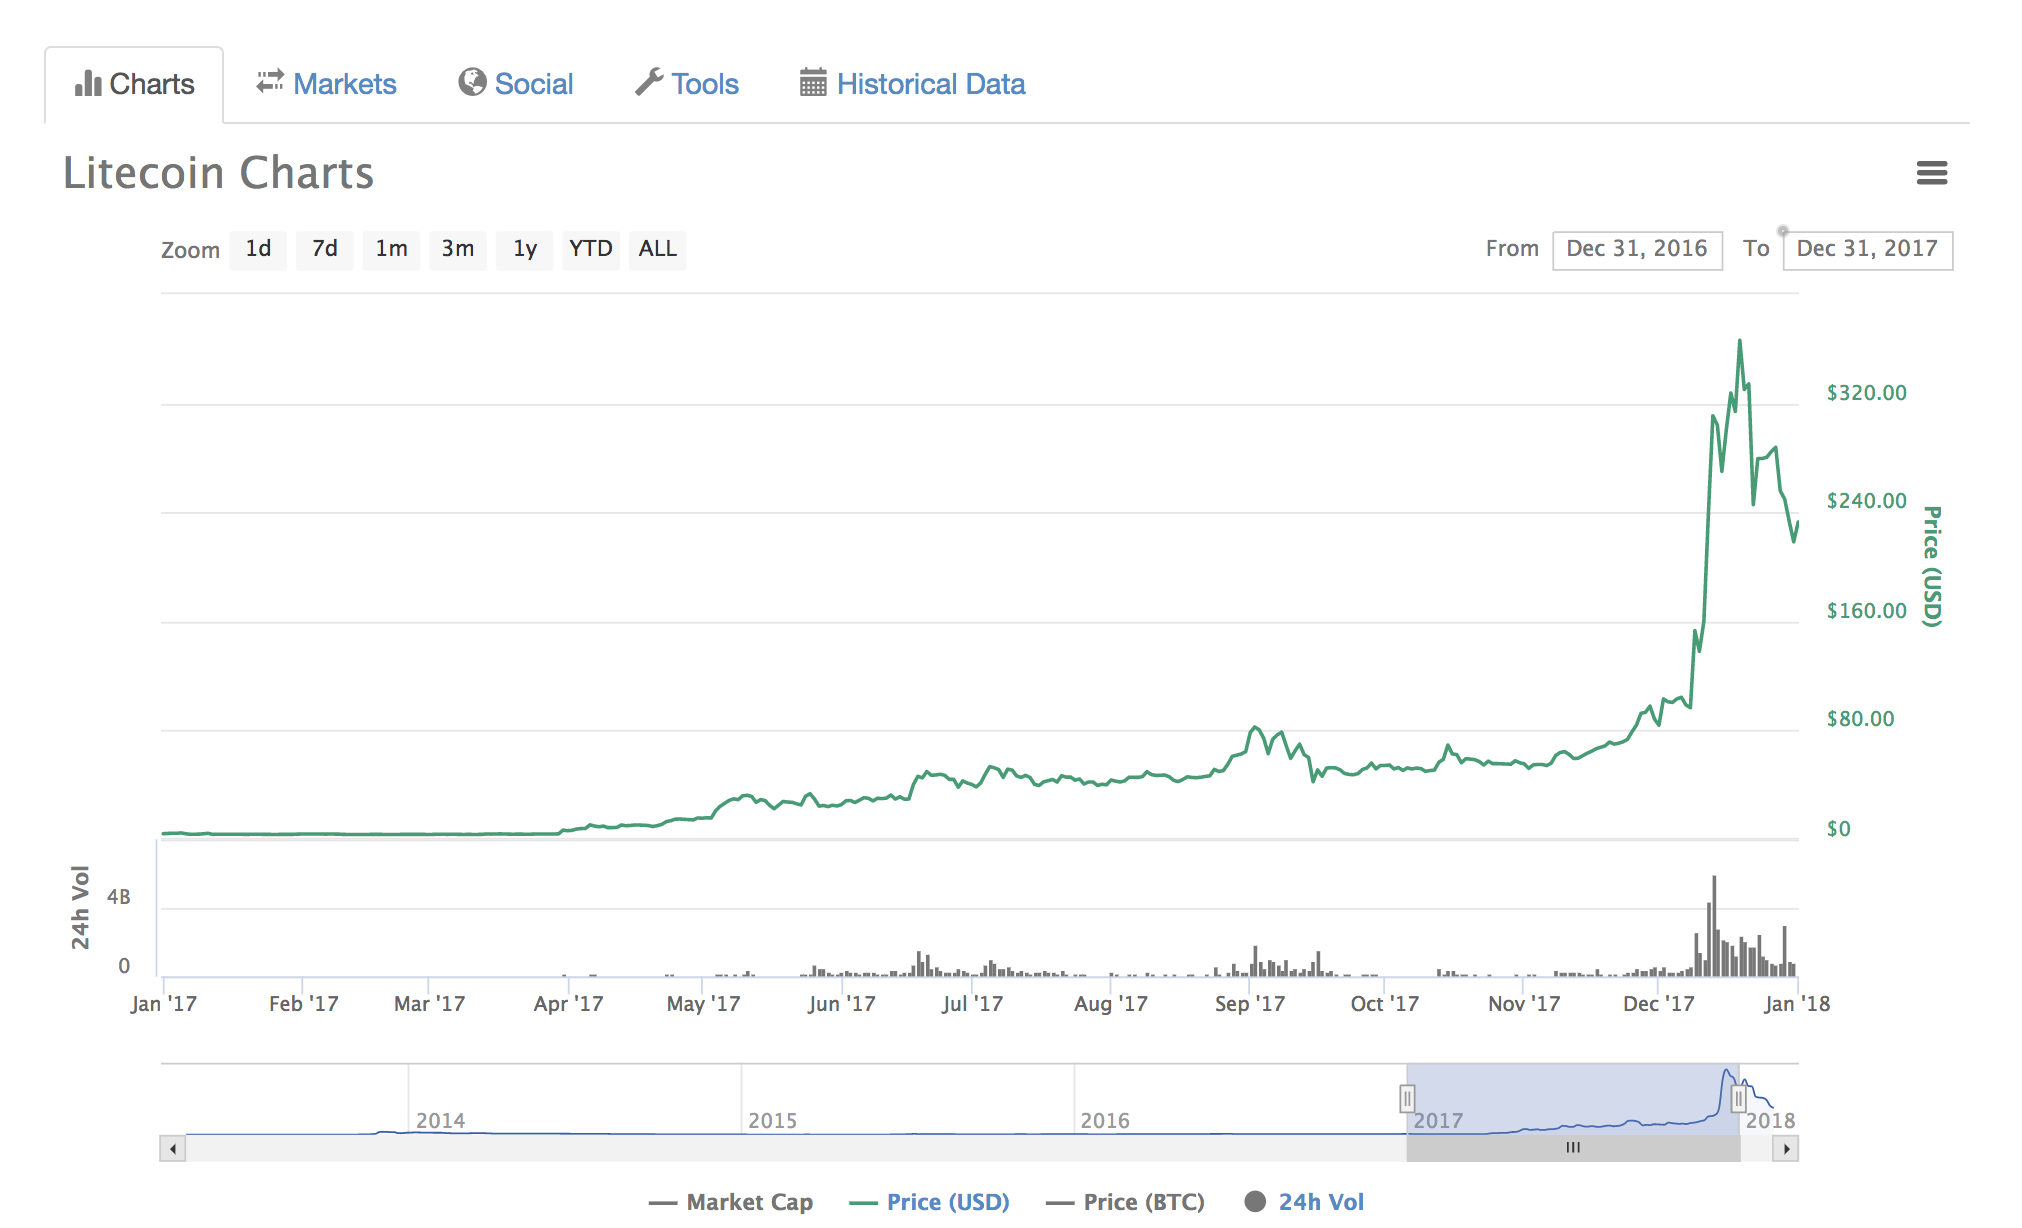
Task: Click the 2016 label in navigator
Action: [x=1105, y=1121]
